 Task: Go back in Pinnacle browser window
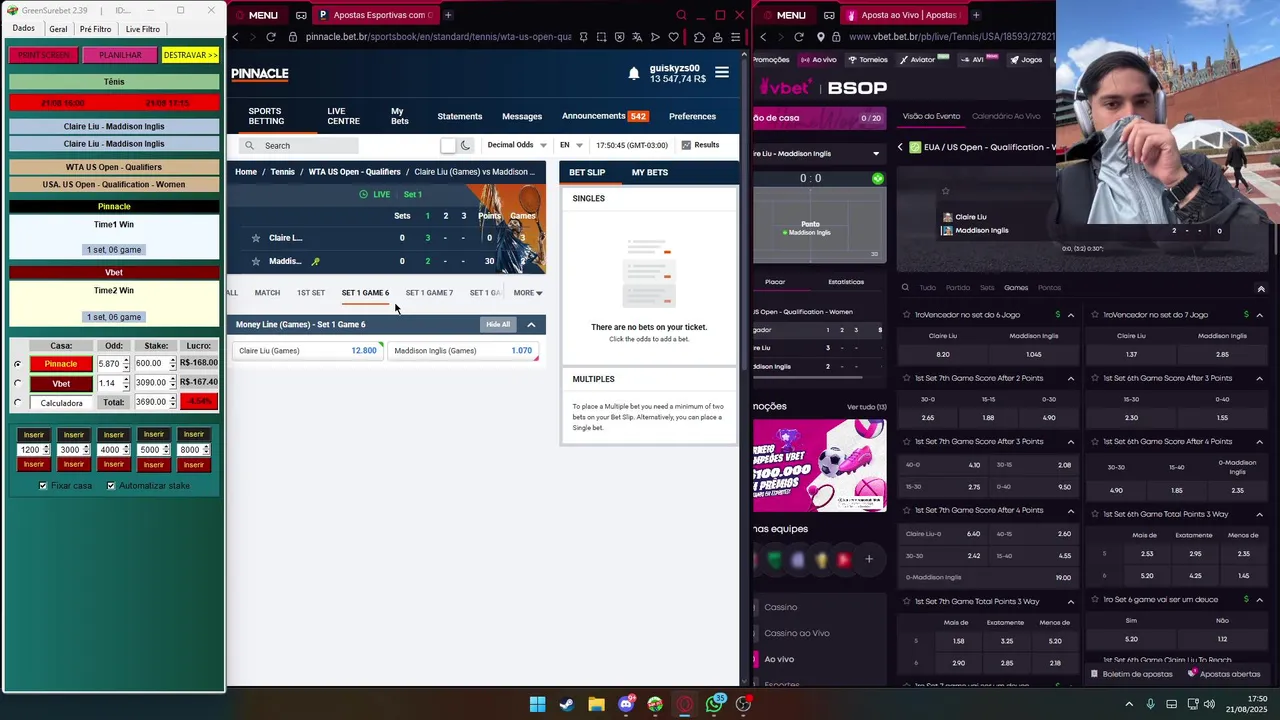235,37
